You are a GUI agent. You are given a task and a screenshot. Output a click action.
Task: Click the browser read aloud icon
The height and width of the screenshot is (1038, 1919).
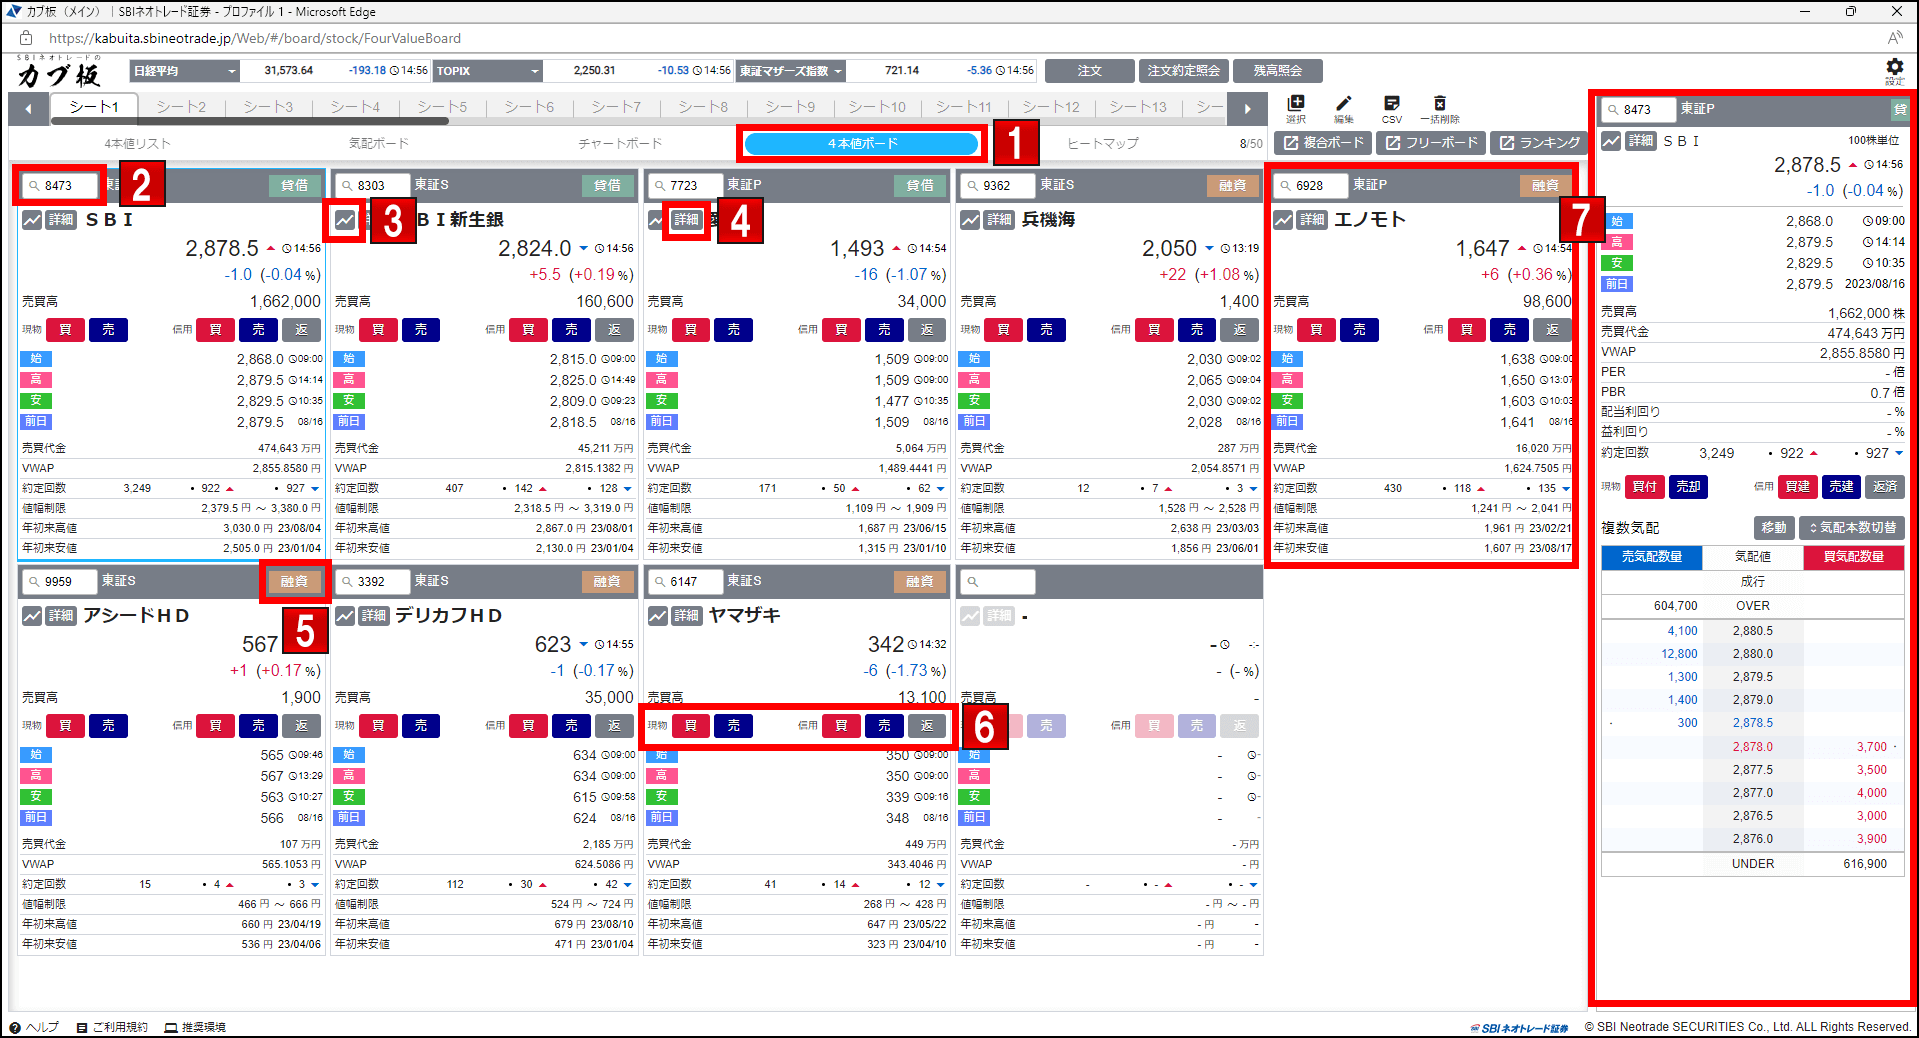click(1894, 38)
